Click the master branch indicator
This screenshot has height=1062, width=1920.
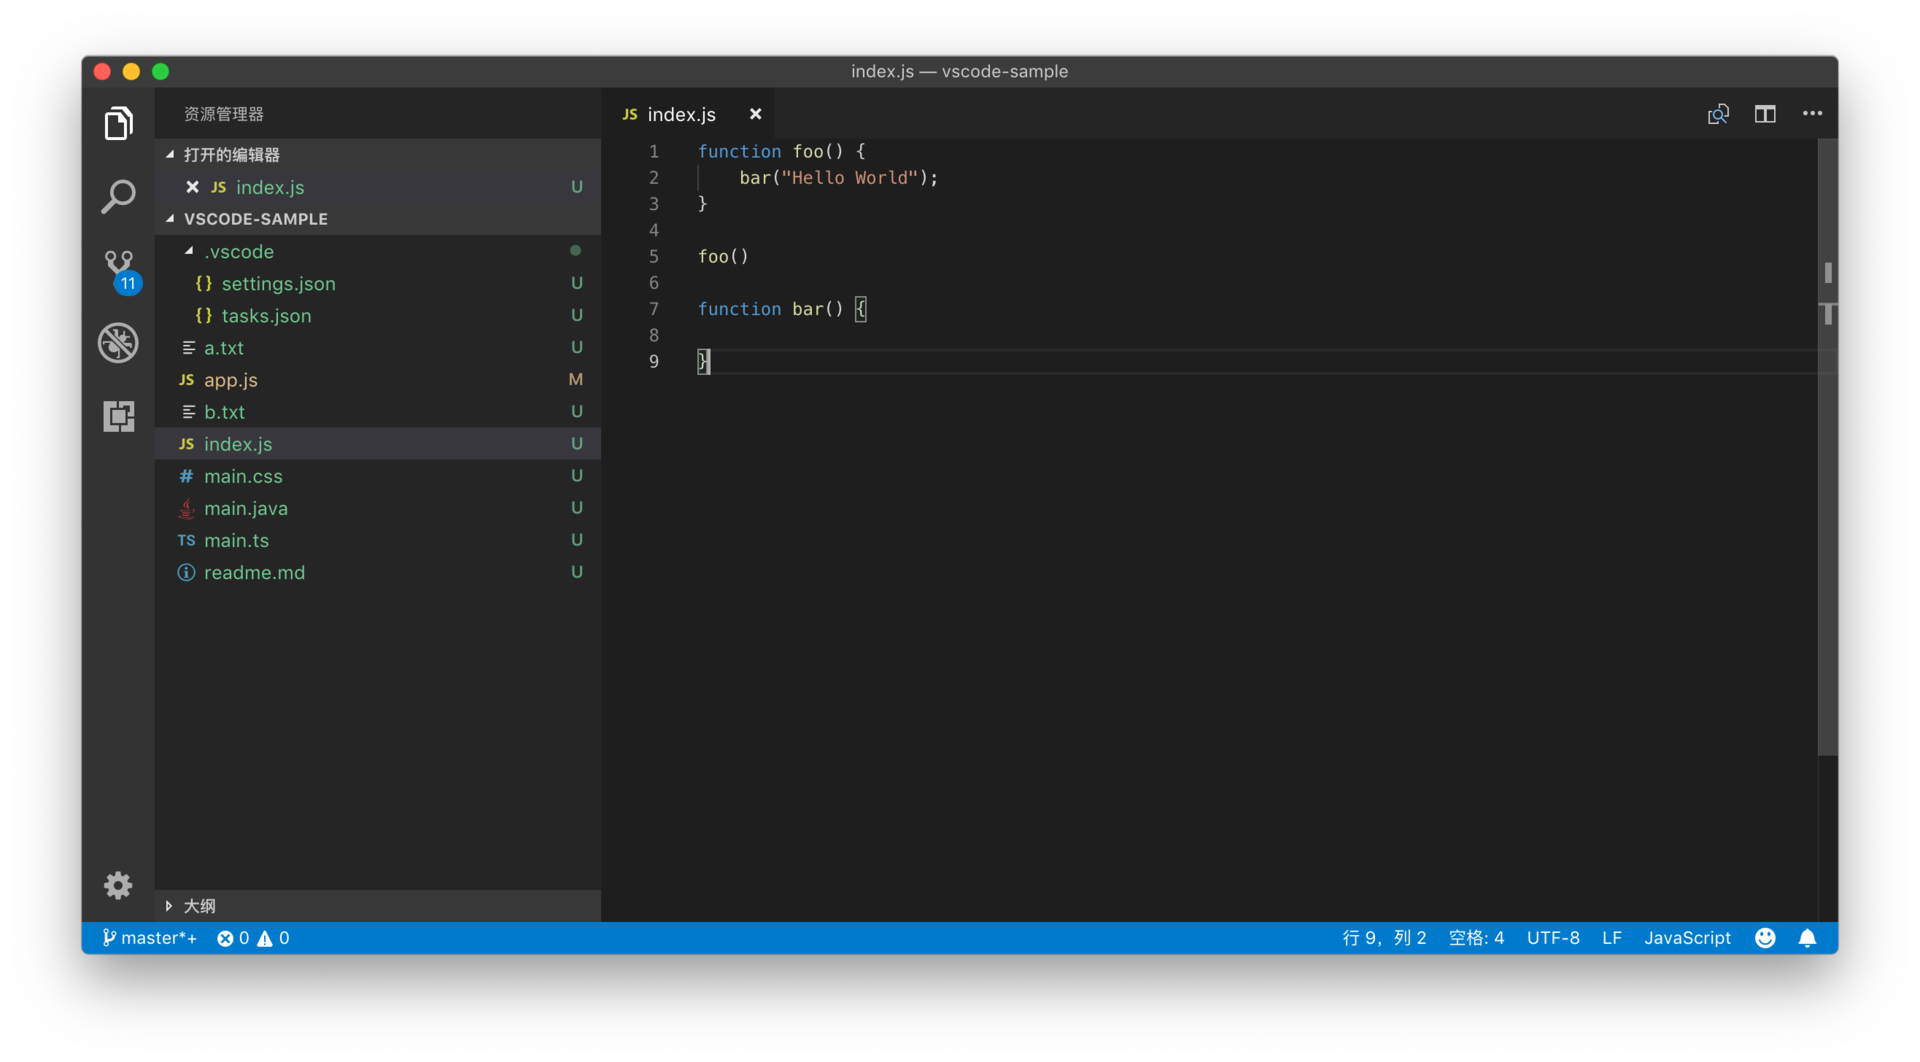149,938
